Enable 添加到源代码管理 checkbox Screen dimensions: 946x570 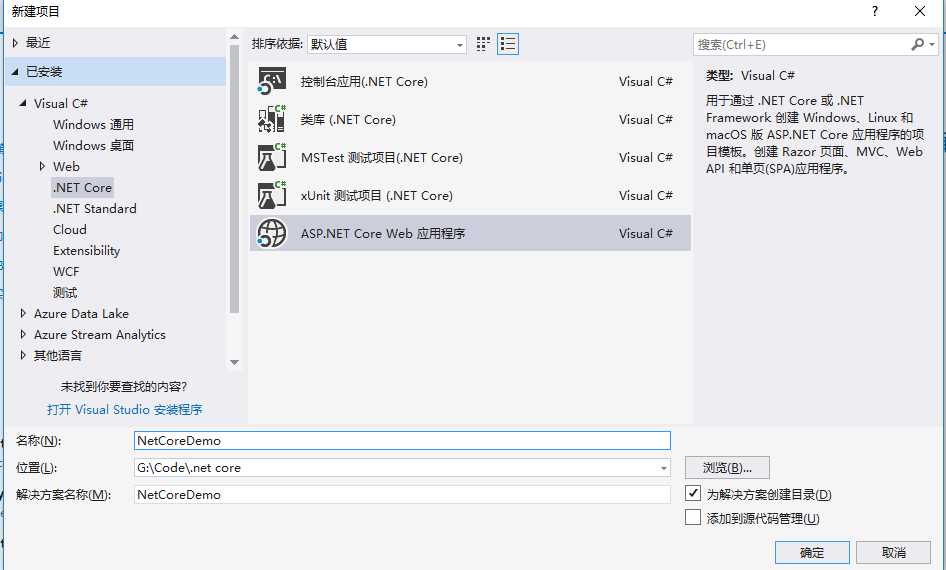point(693,518)
